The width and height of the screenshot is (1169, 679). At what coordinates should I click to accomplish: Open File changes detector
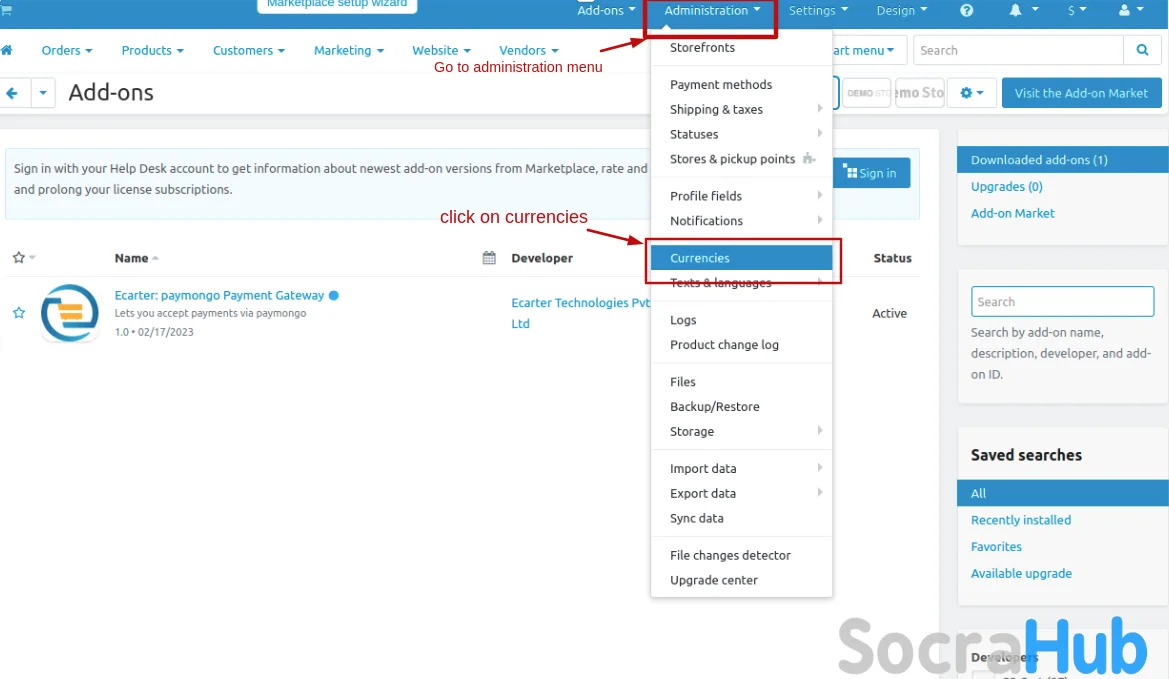pos(741,555)
